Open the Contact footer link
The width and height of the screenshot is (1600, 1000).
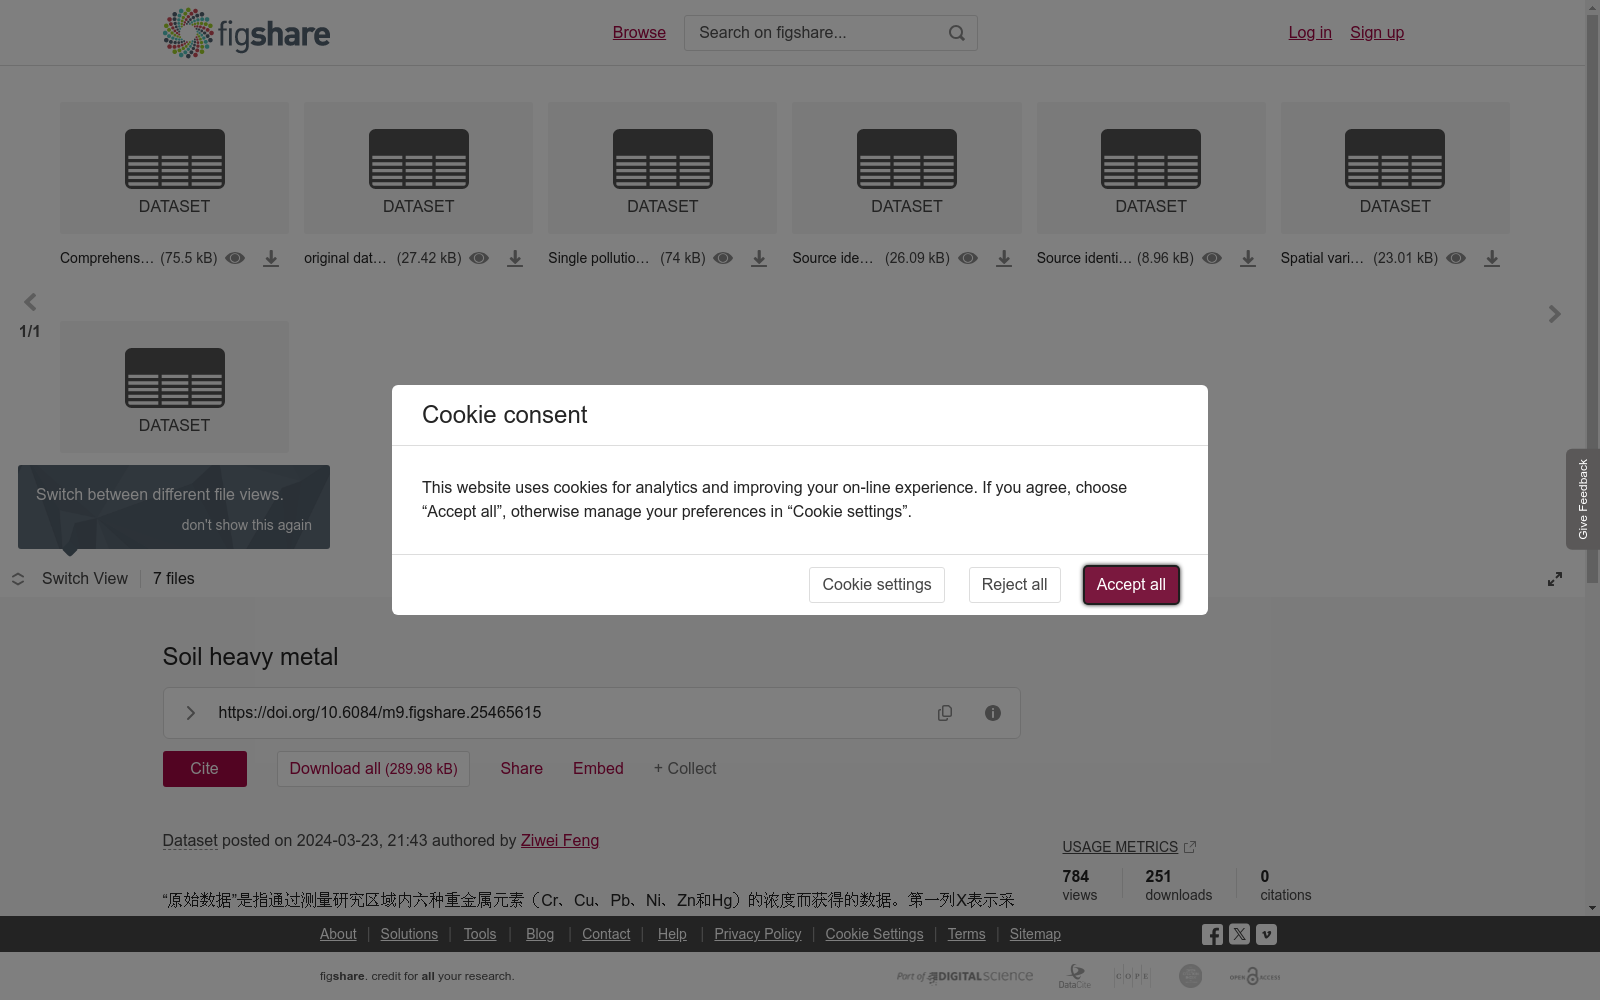coord(606,934)
